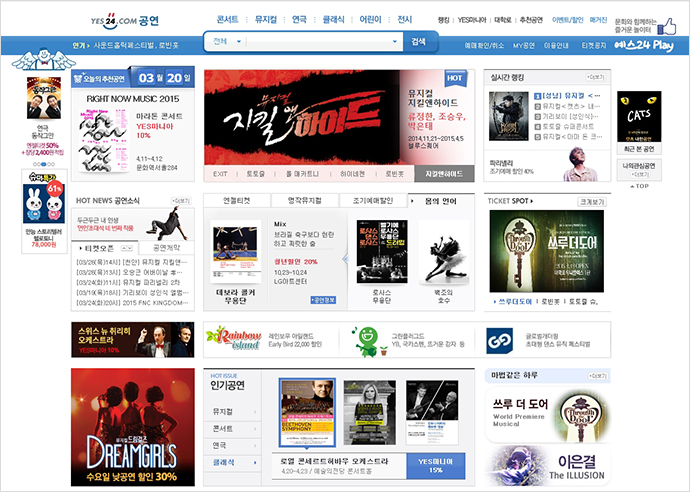Screen dimensions: 690x492
Task: Open the 클래식 top menu
Action: tap(334, 19)
